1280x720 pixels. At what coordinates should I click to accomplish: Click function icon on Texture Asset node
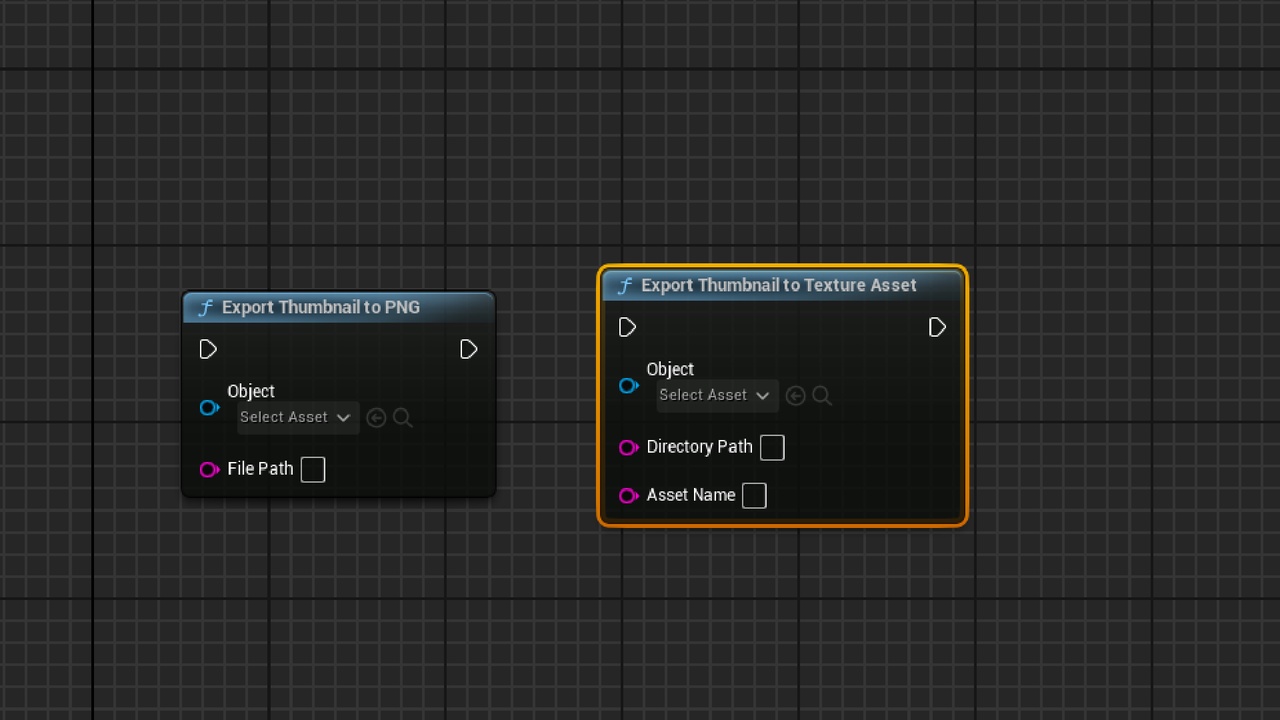(625, 286)
